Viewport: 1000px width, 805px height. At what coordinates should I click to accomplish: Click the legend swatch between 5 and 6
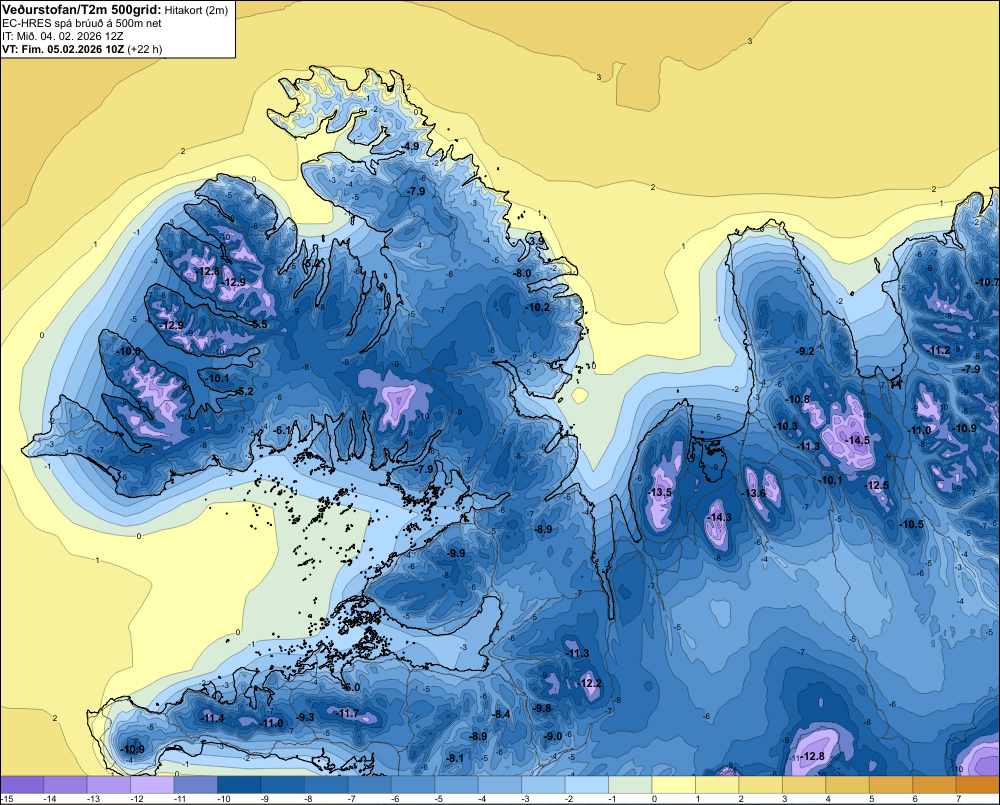pos(891,785)
